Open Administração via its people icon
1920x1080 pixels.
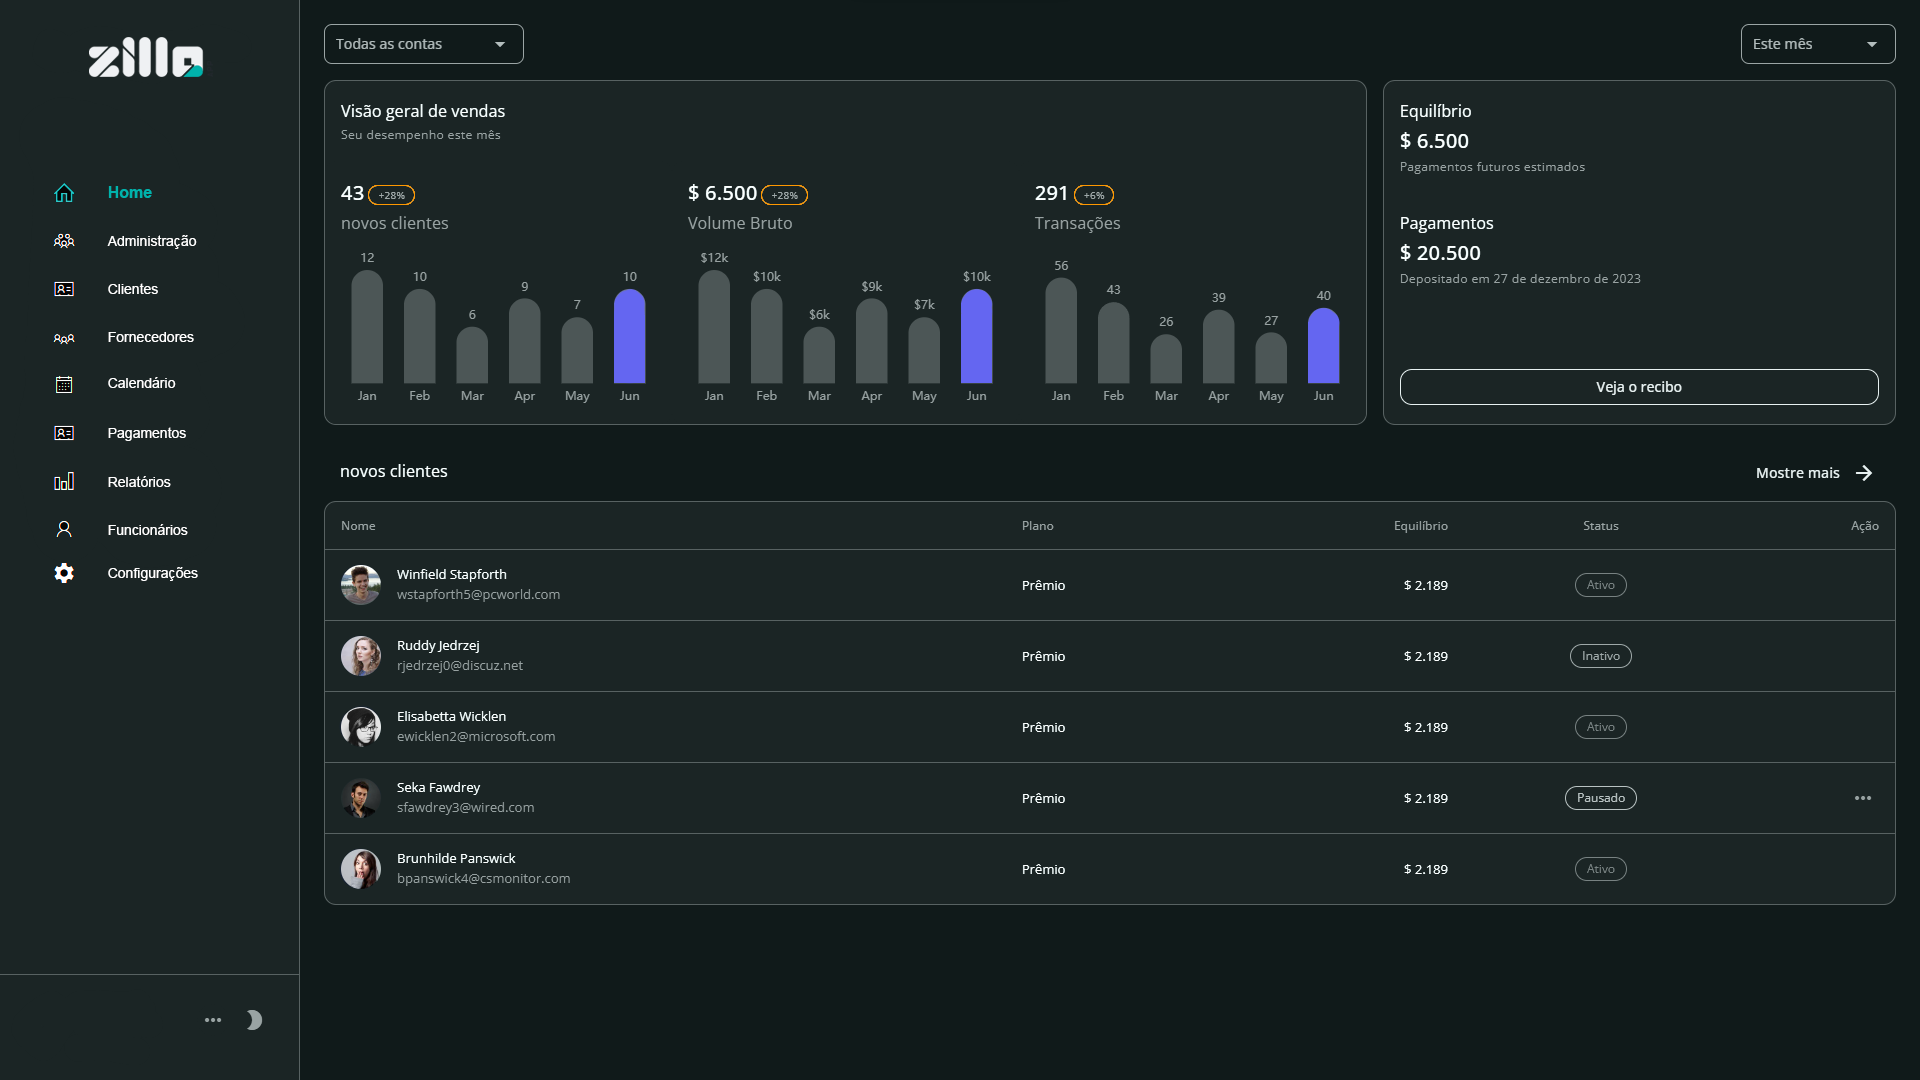tap(64, 241)
